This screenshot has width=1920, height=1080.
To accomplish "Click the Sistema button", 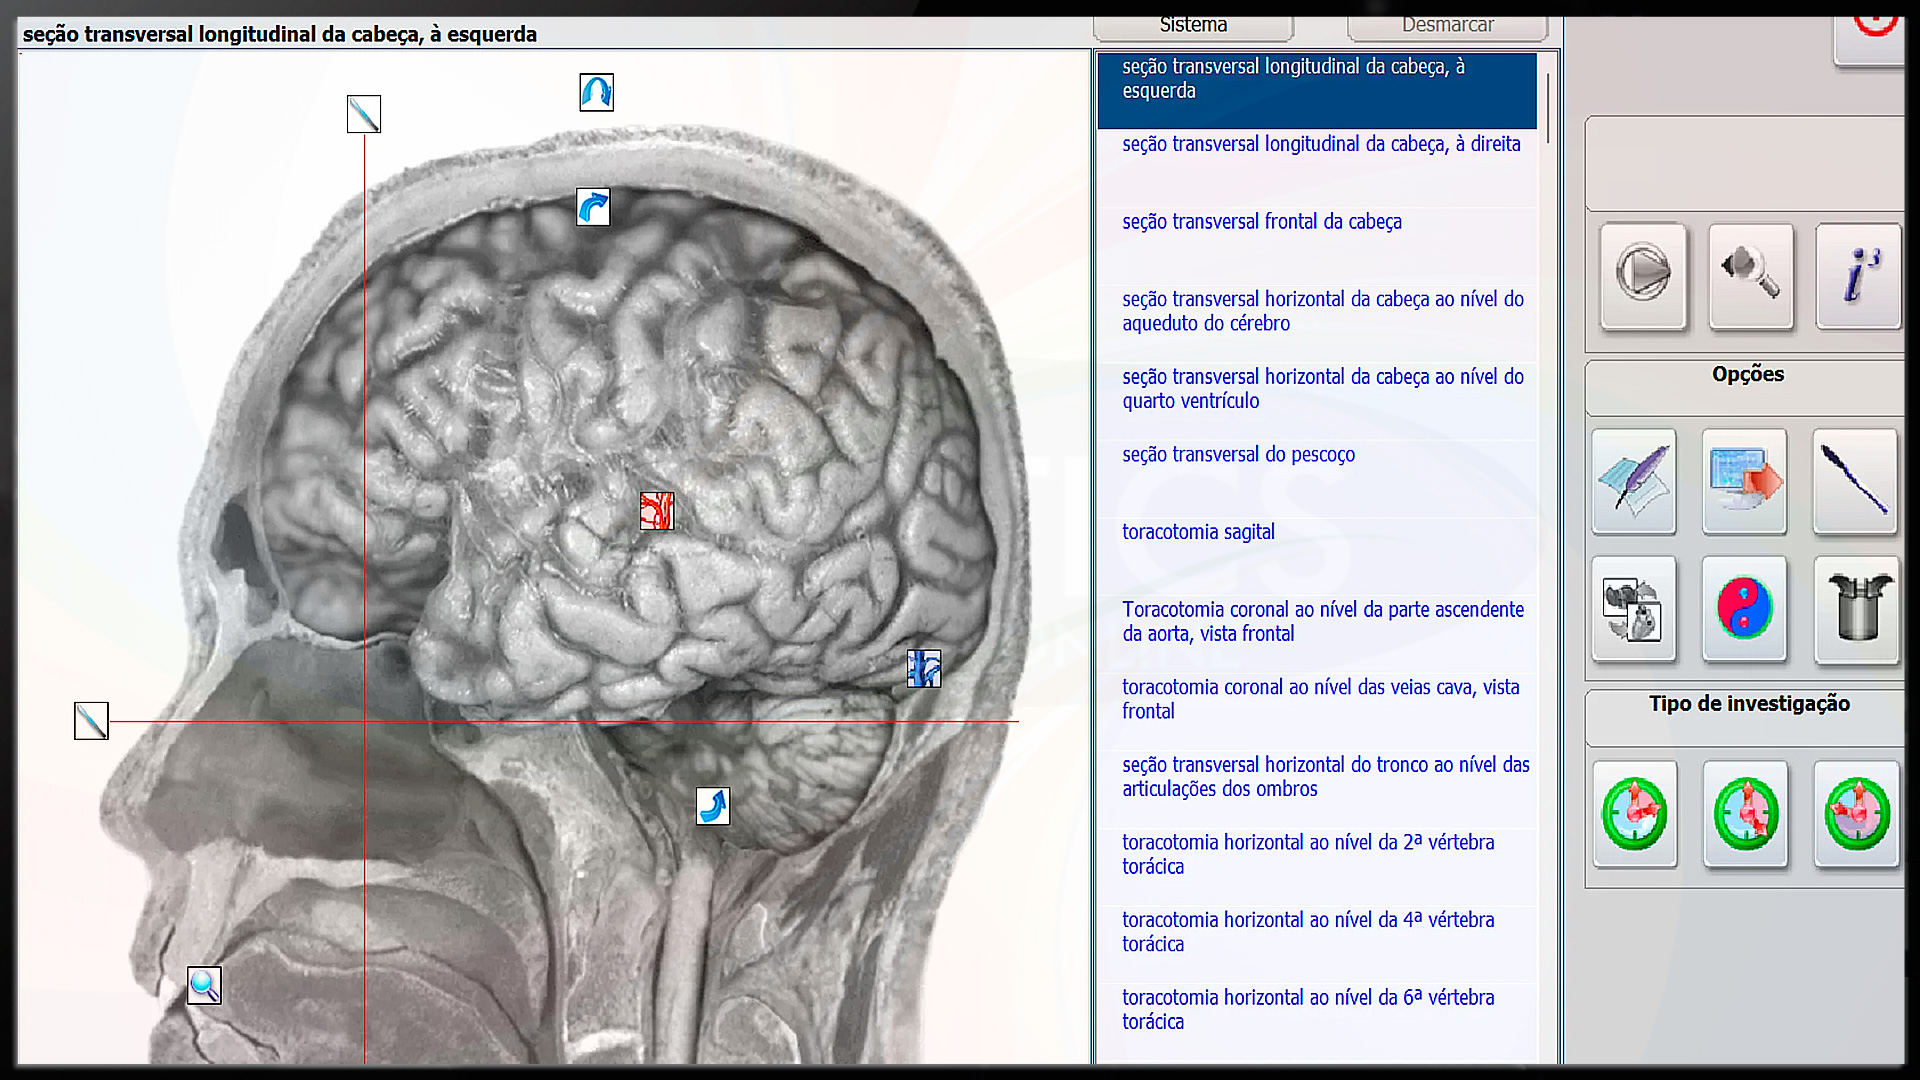I will 1193,27.
